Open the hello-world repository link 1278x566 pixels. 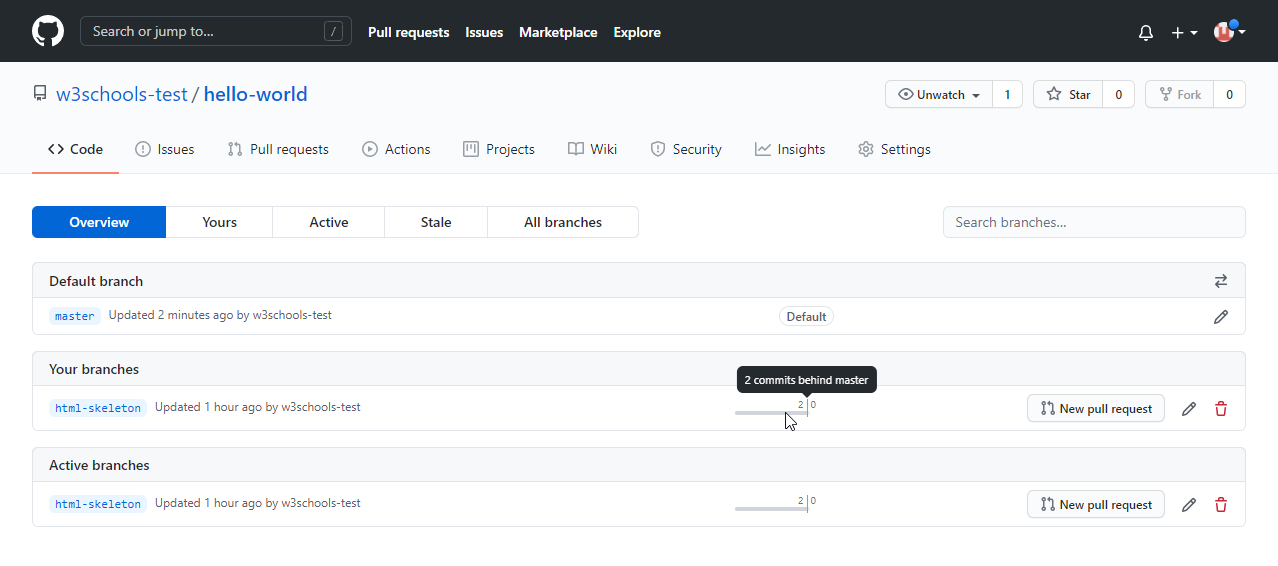pyautogui.click(x=256, y=94)
